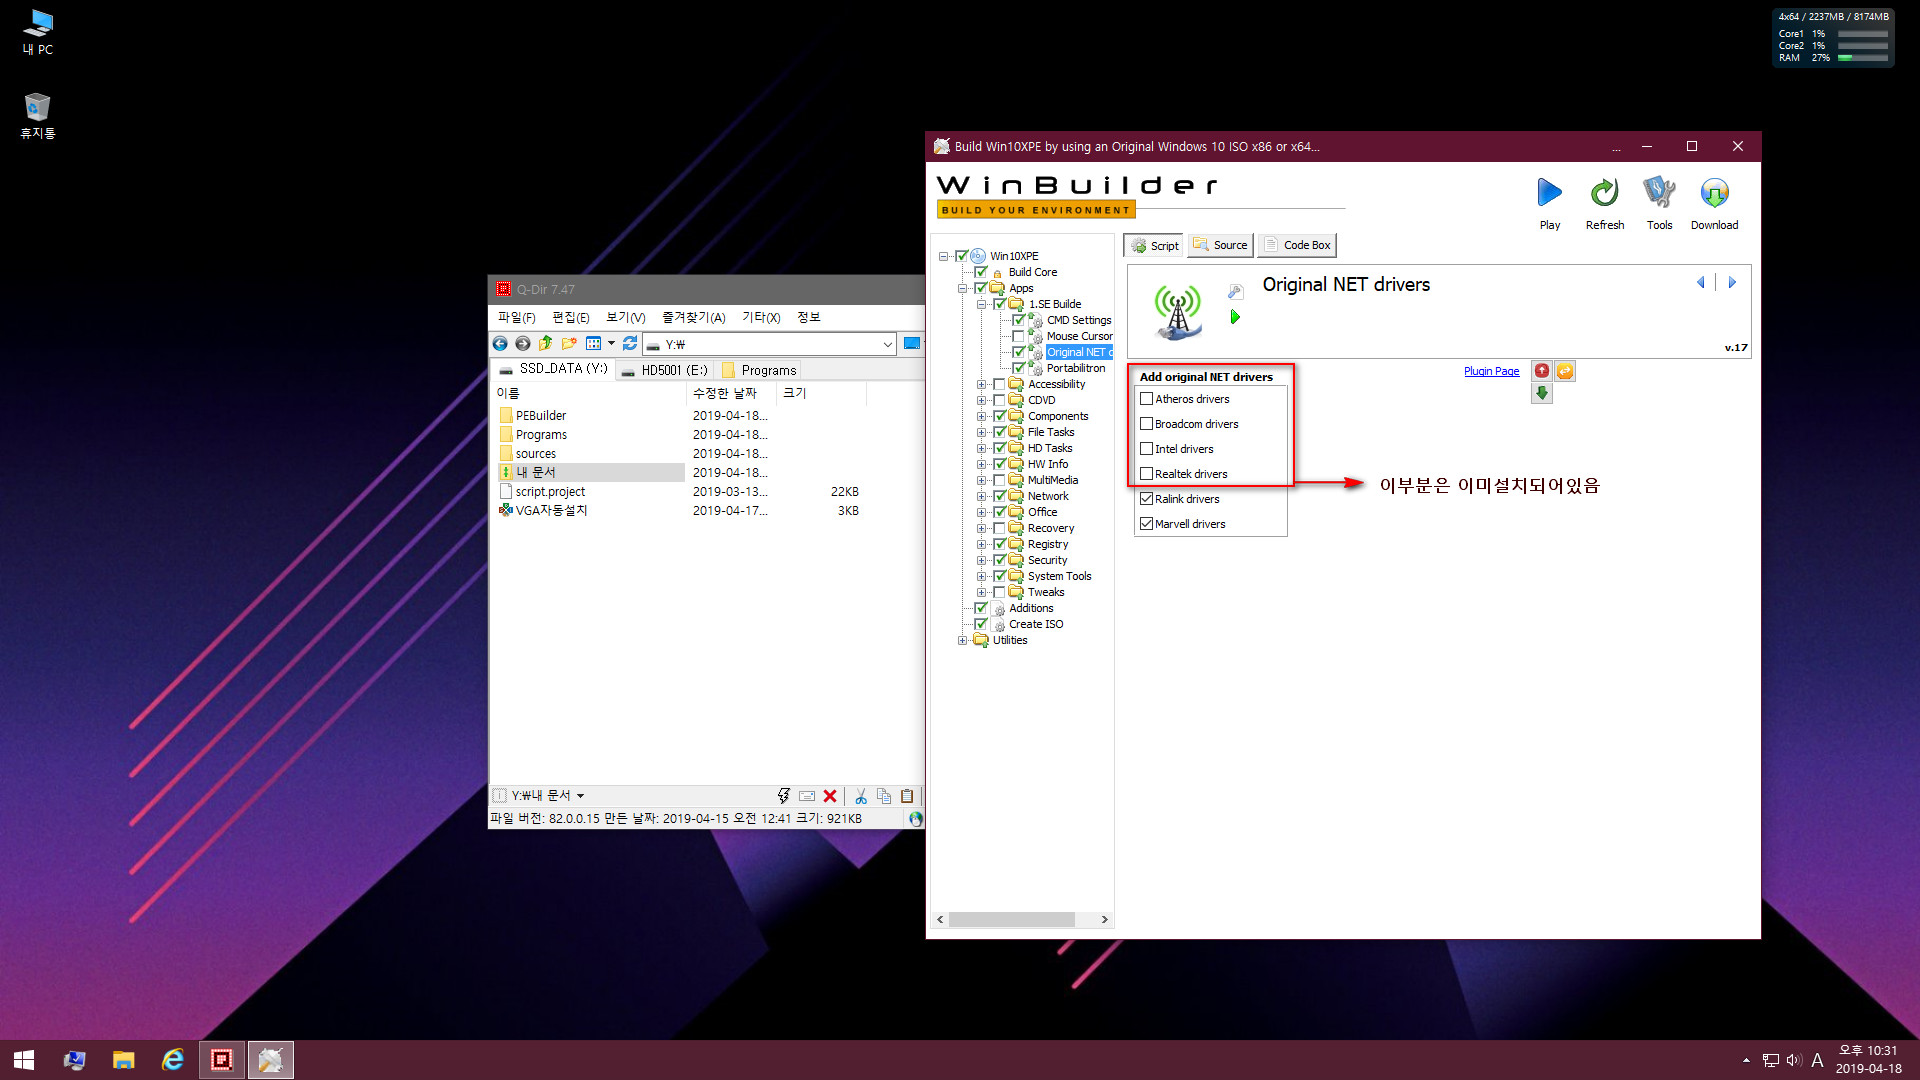Click paste clipboard icon in Q-Dir
Image resolution: width=1920 pixels, height=1080 pixels.
907,796
